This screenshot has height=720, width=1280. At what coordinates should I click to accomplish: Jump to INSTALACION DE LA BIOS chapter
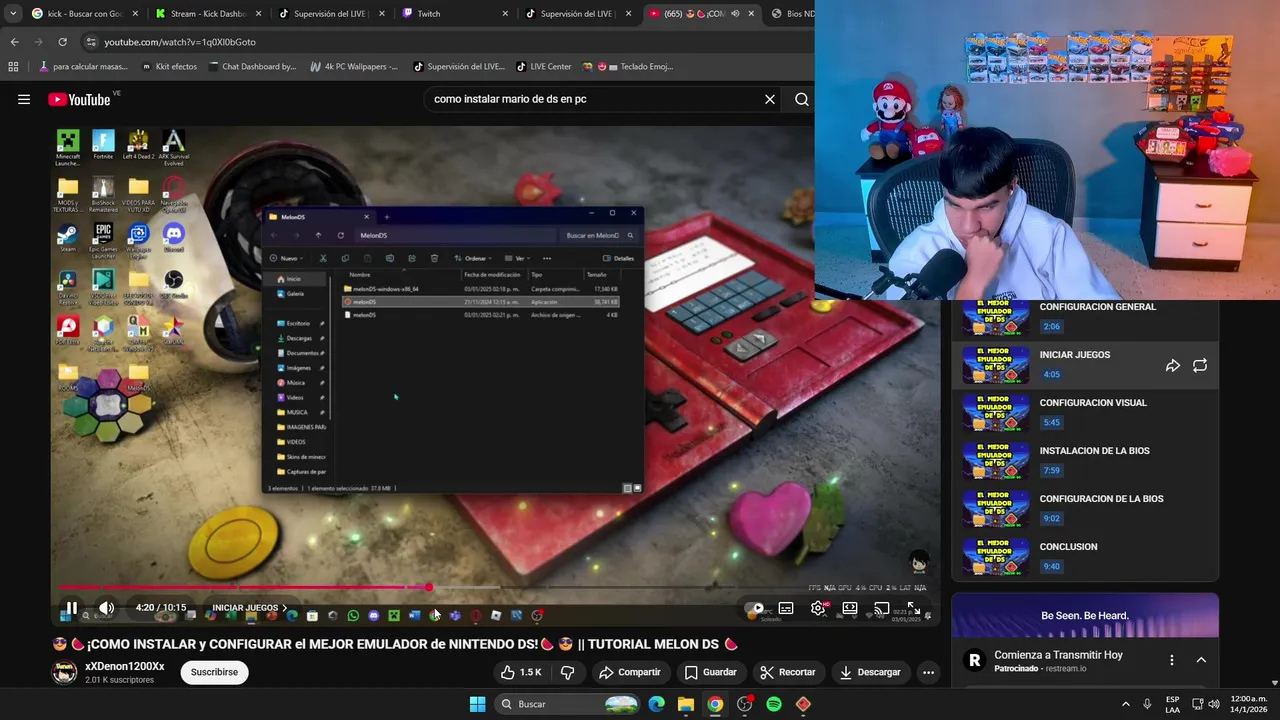pyautogui.click(x=1085, y=462)
